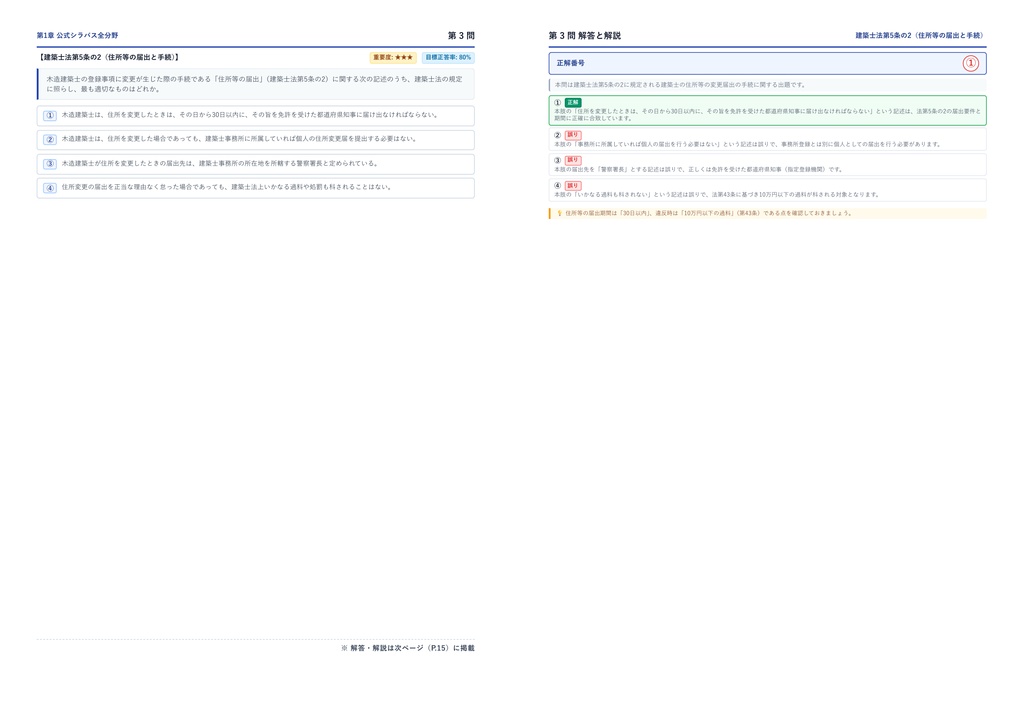Screen dimensions: 1024x724
Task: Click the footer note ※ 解答・解説は次ページ（P.15）に掲載
Action: tap(408, 648)
